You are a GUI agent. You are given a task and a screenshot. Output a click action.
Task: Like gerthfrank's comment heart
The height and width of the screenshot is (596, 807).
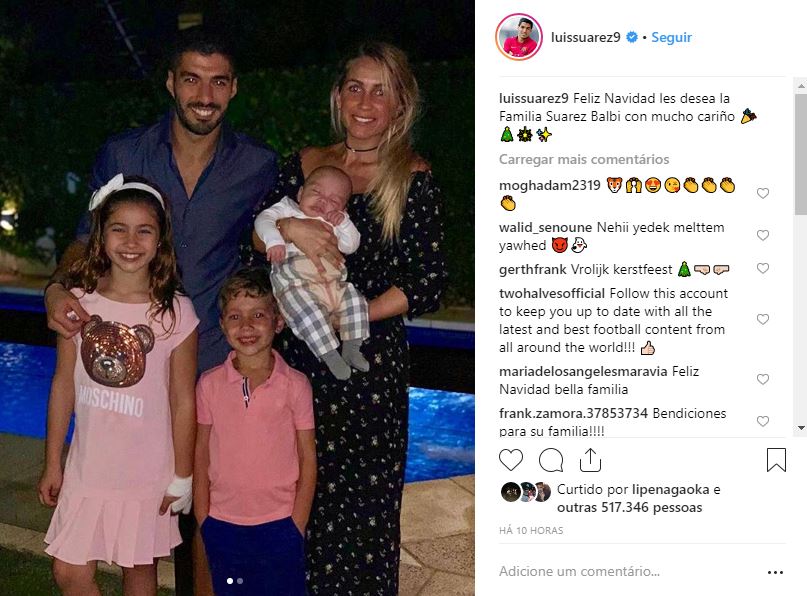pyautogui.click(x=763, y=268)
